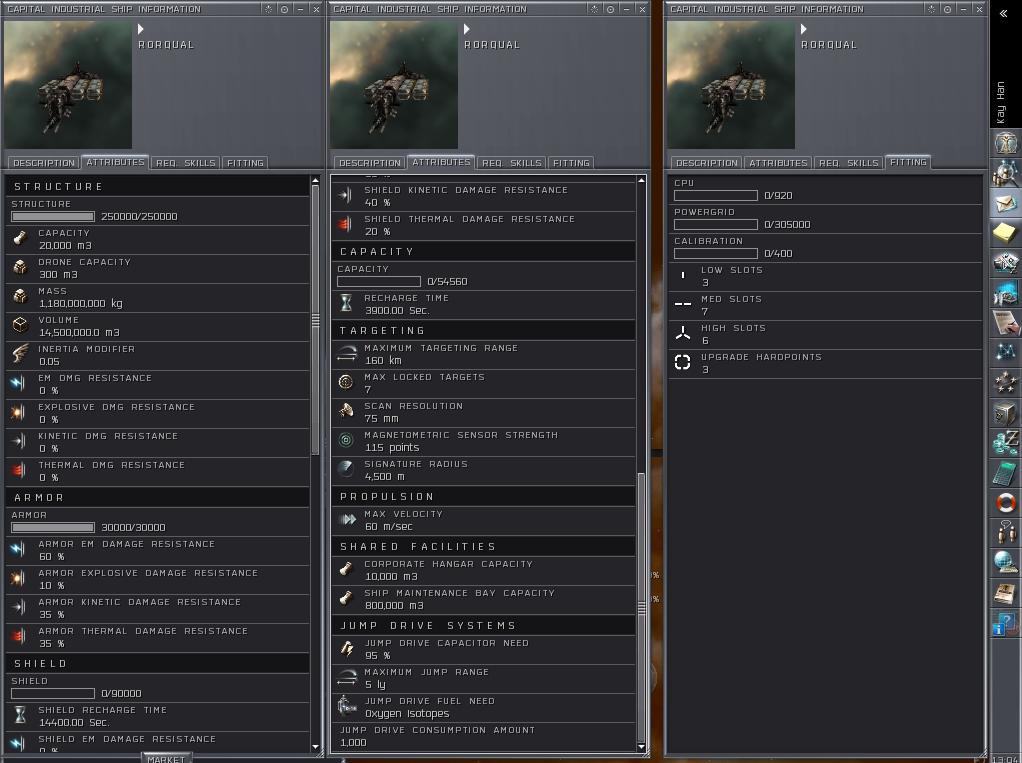Click the '5 ly' maximum jump range value
Screen dimensions: 1022x763
pos(375,684)
